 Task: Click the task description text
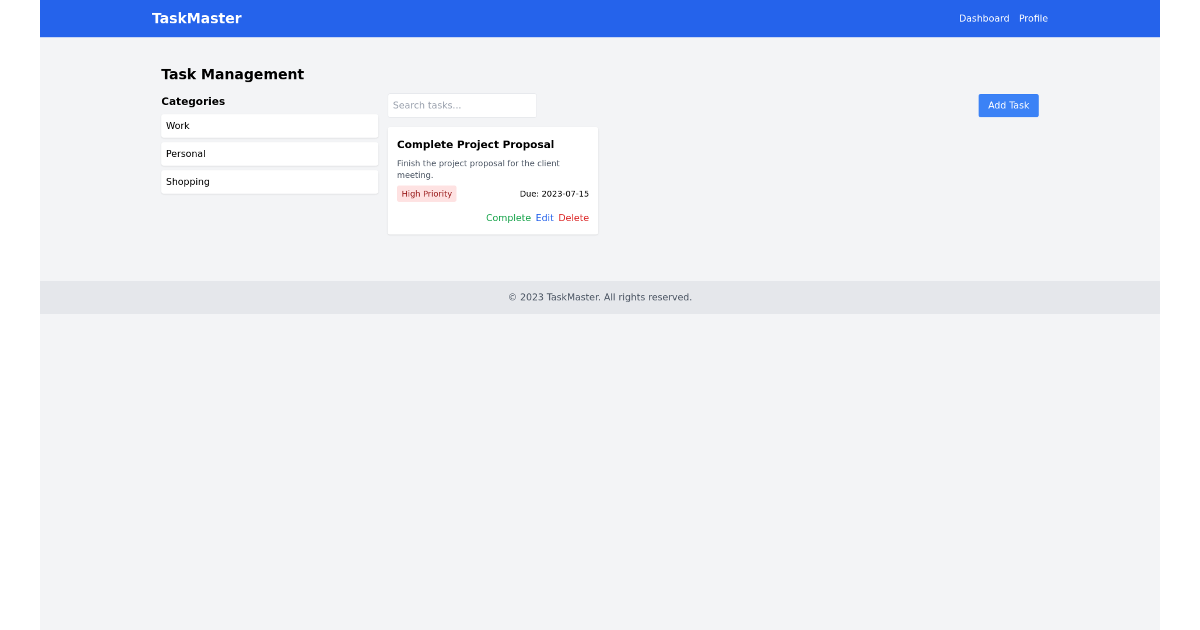click(x=478, y=168)
